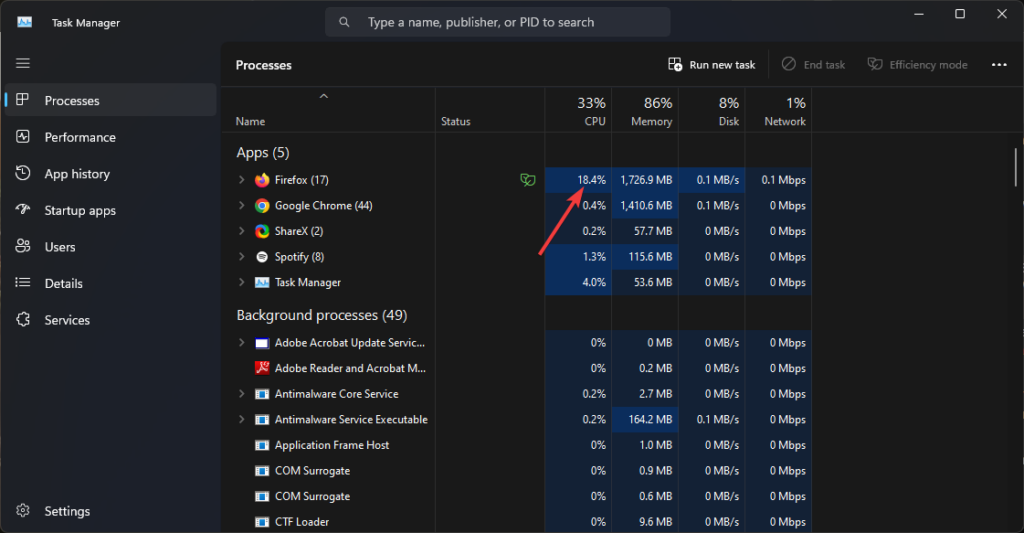
Task: Expand the Spotify (8) process group
Action: [x=242, y=257]
